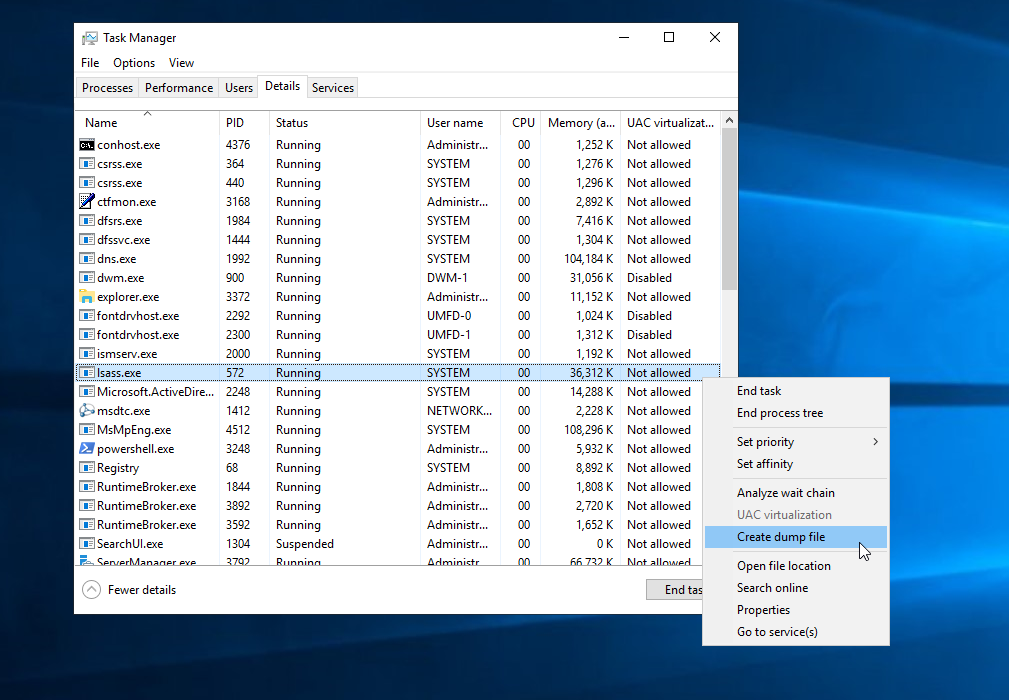The image size is (1009, 700).
Task: Open the Options menu
Action: pos(134,63)
